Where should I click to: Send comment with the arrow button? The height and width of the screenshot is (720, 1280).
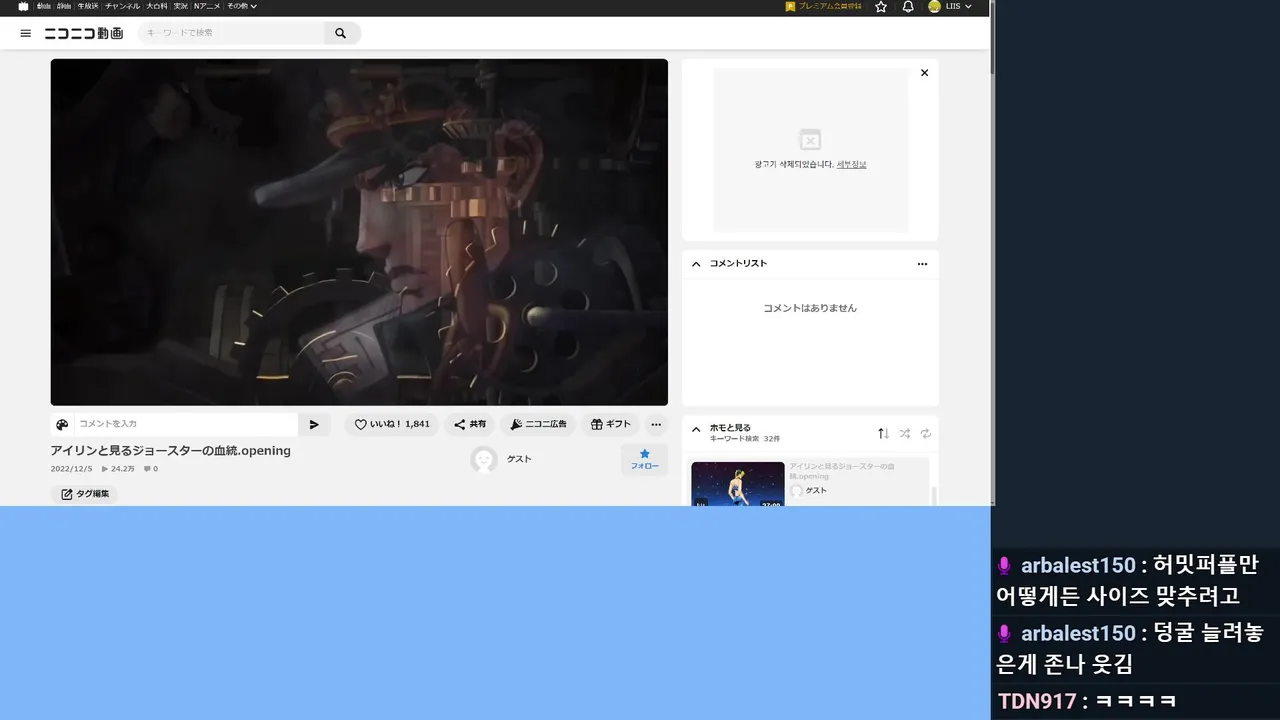point(314,424)
